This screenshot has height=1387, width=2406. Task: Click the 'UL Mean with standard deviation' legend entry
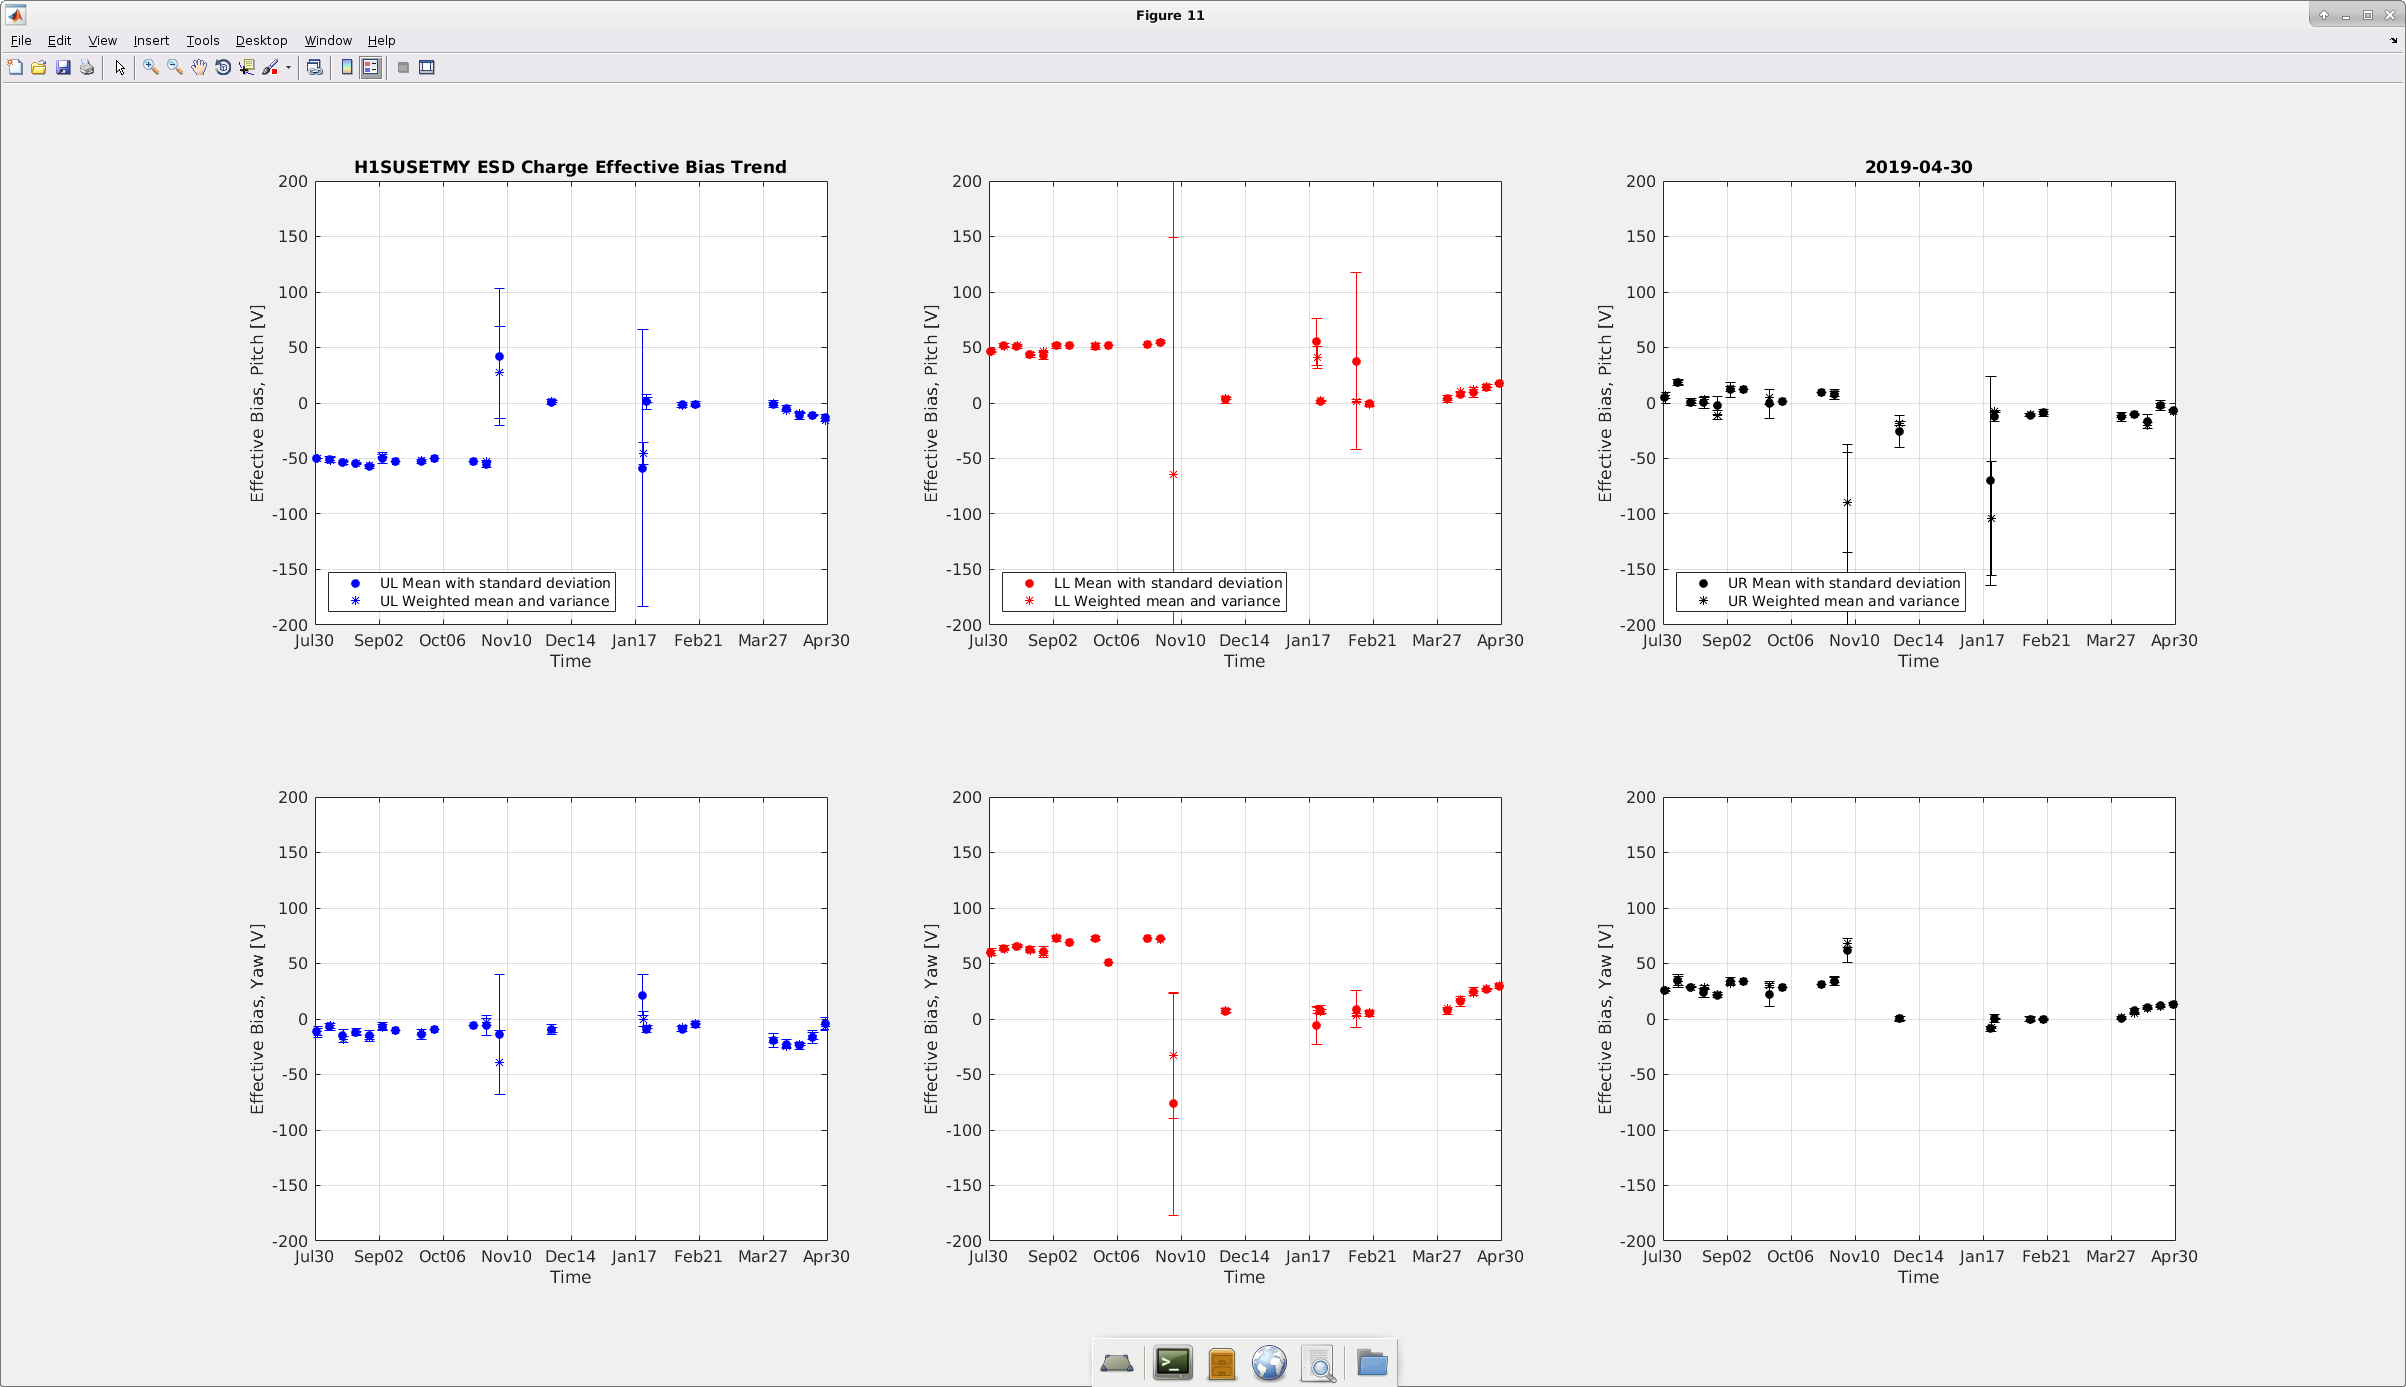495,583
